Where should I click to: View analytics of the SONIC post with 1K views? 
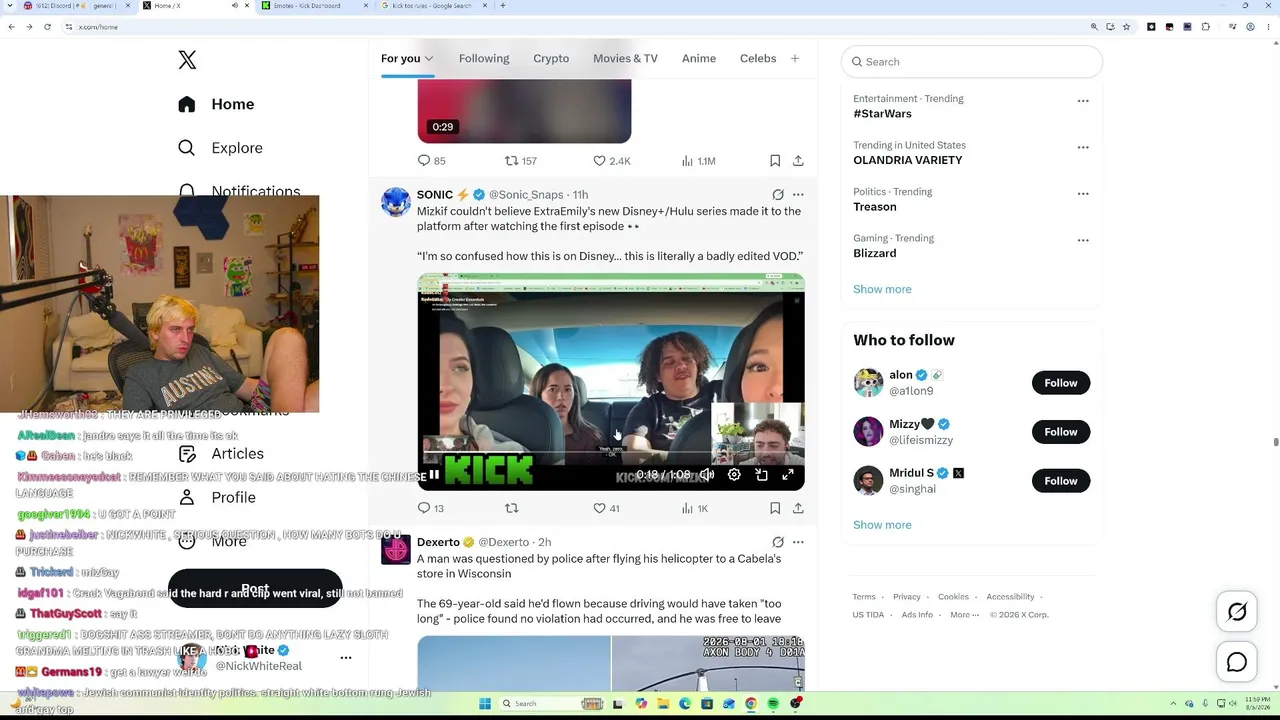click(x=695, y=508)
